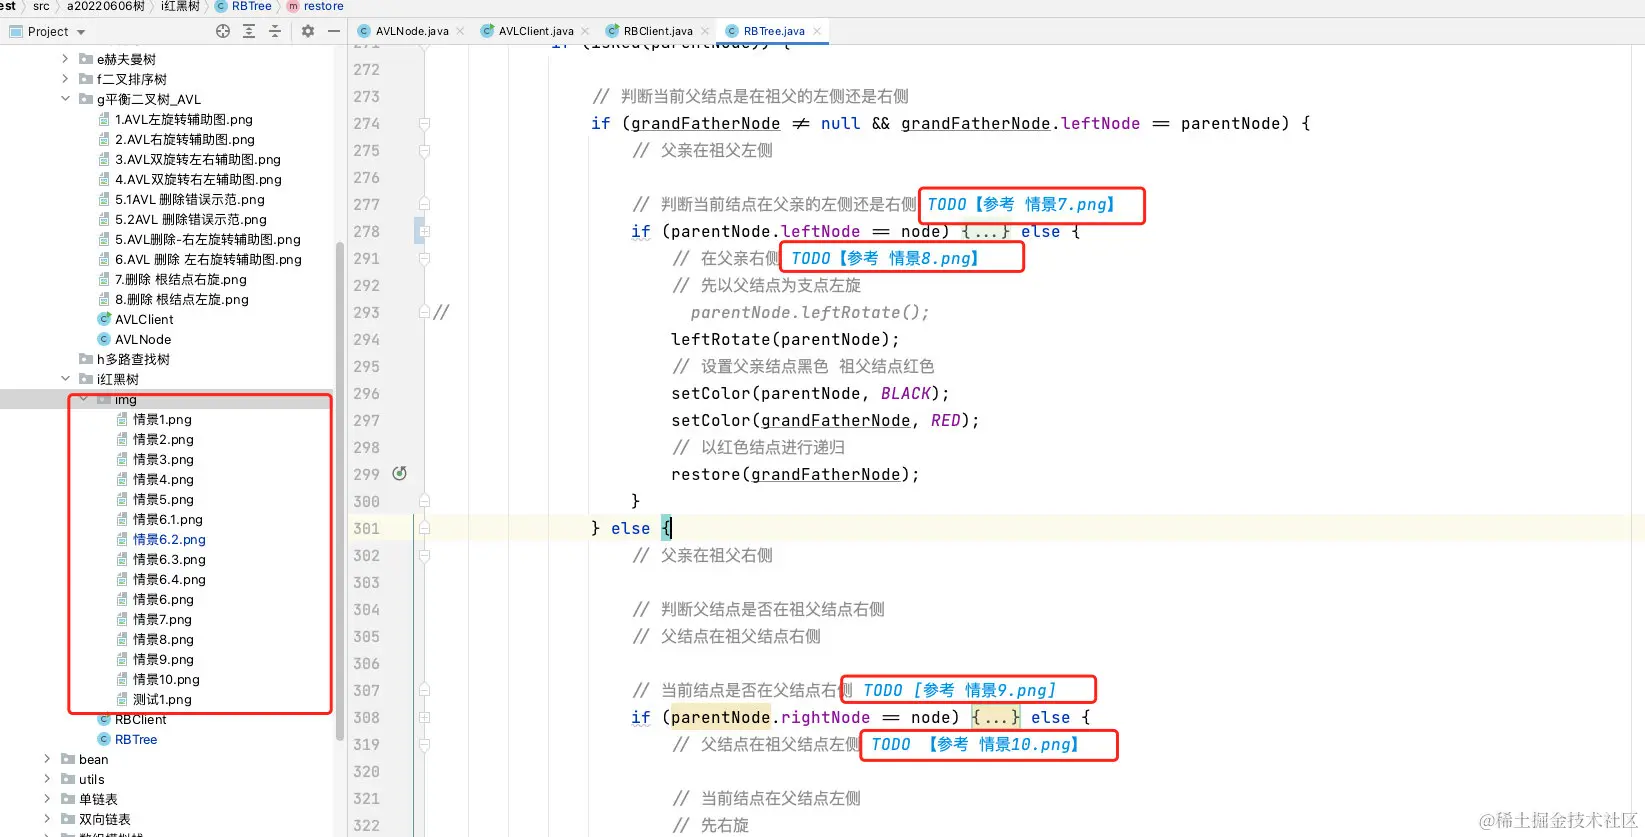Viewport: 1645px width, 837px height.
Task: Select the h多路查找树 folder
Action: pyautogui.click(x=133, y=359)
